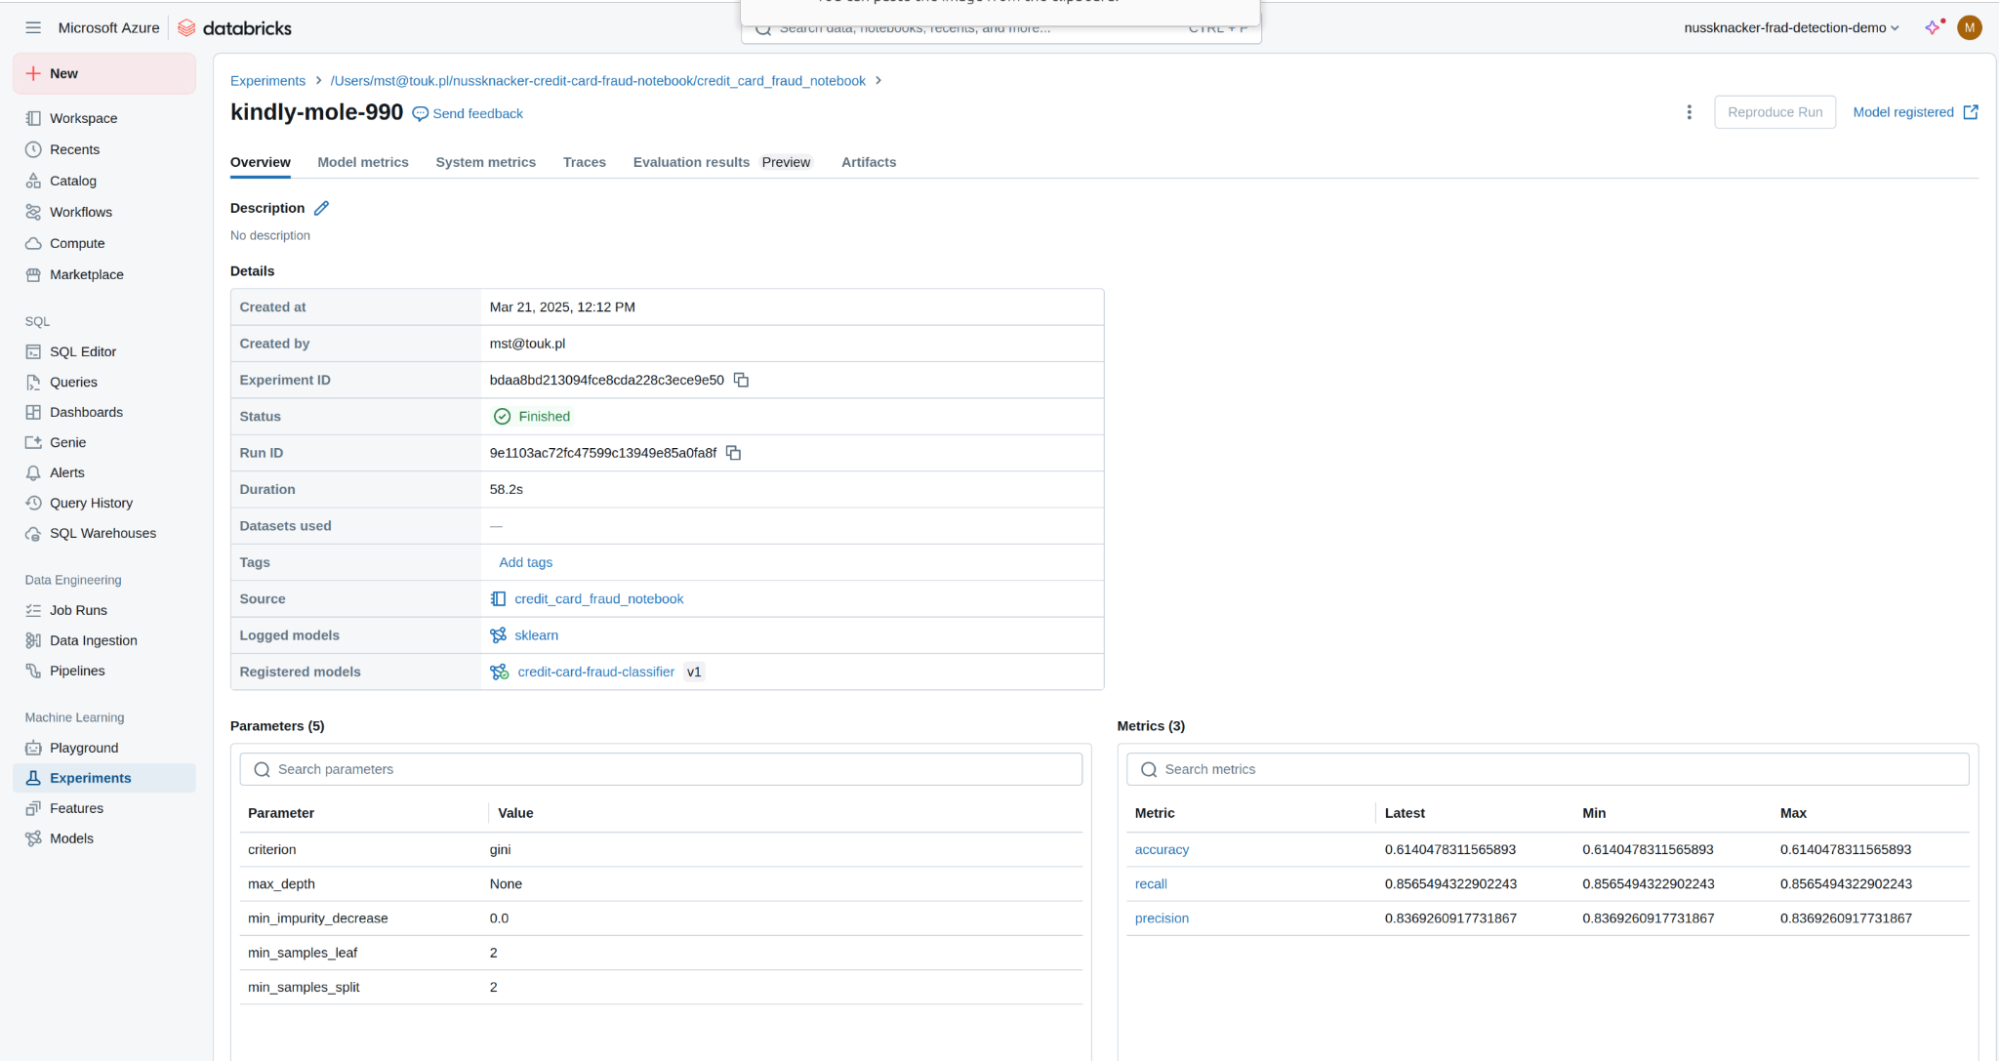Focus the Search metrics field
This screenshot has width=1999, height=1061.
[1548, 769]
